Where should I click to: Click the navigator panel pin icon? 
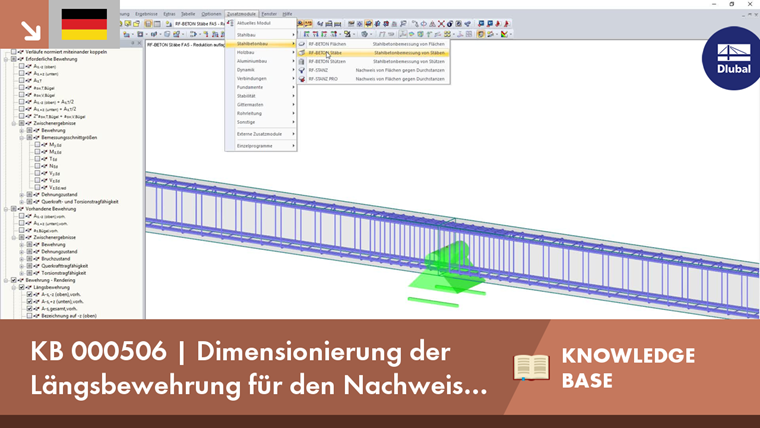[133, 43]
